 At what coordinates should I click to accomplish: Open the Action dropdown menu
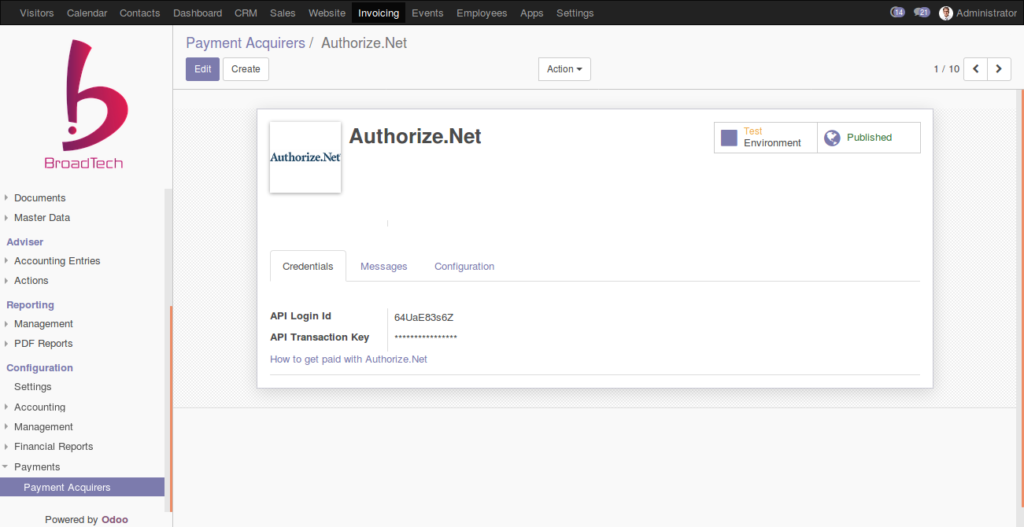pos(564,69)
